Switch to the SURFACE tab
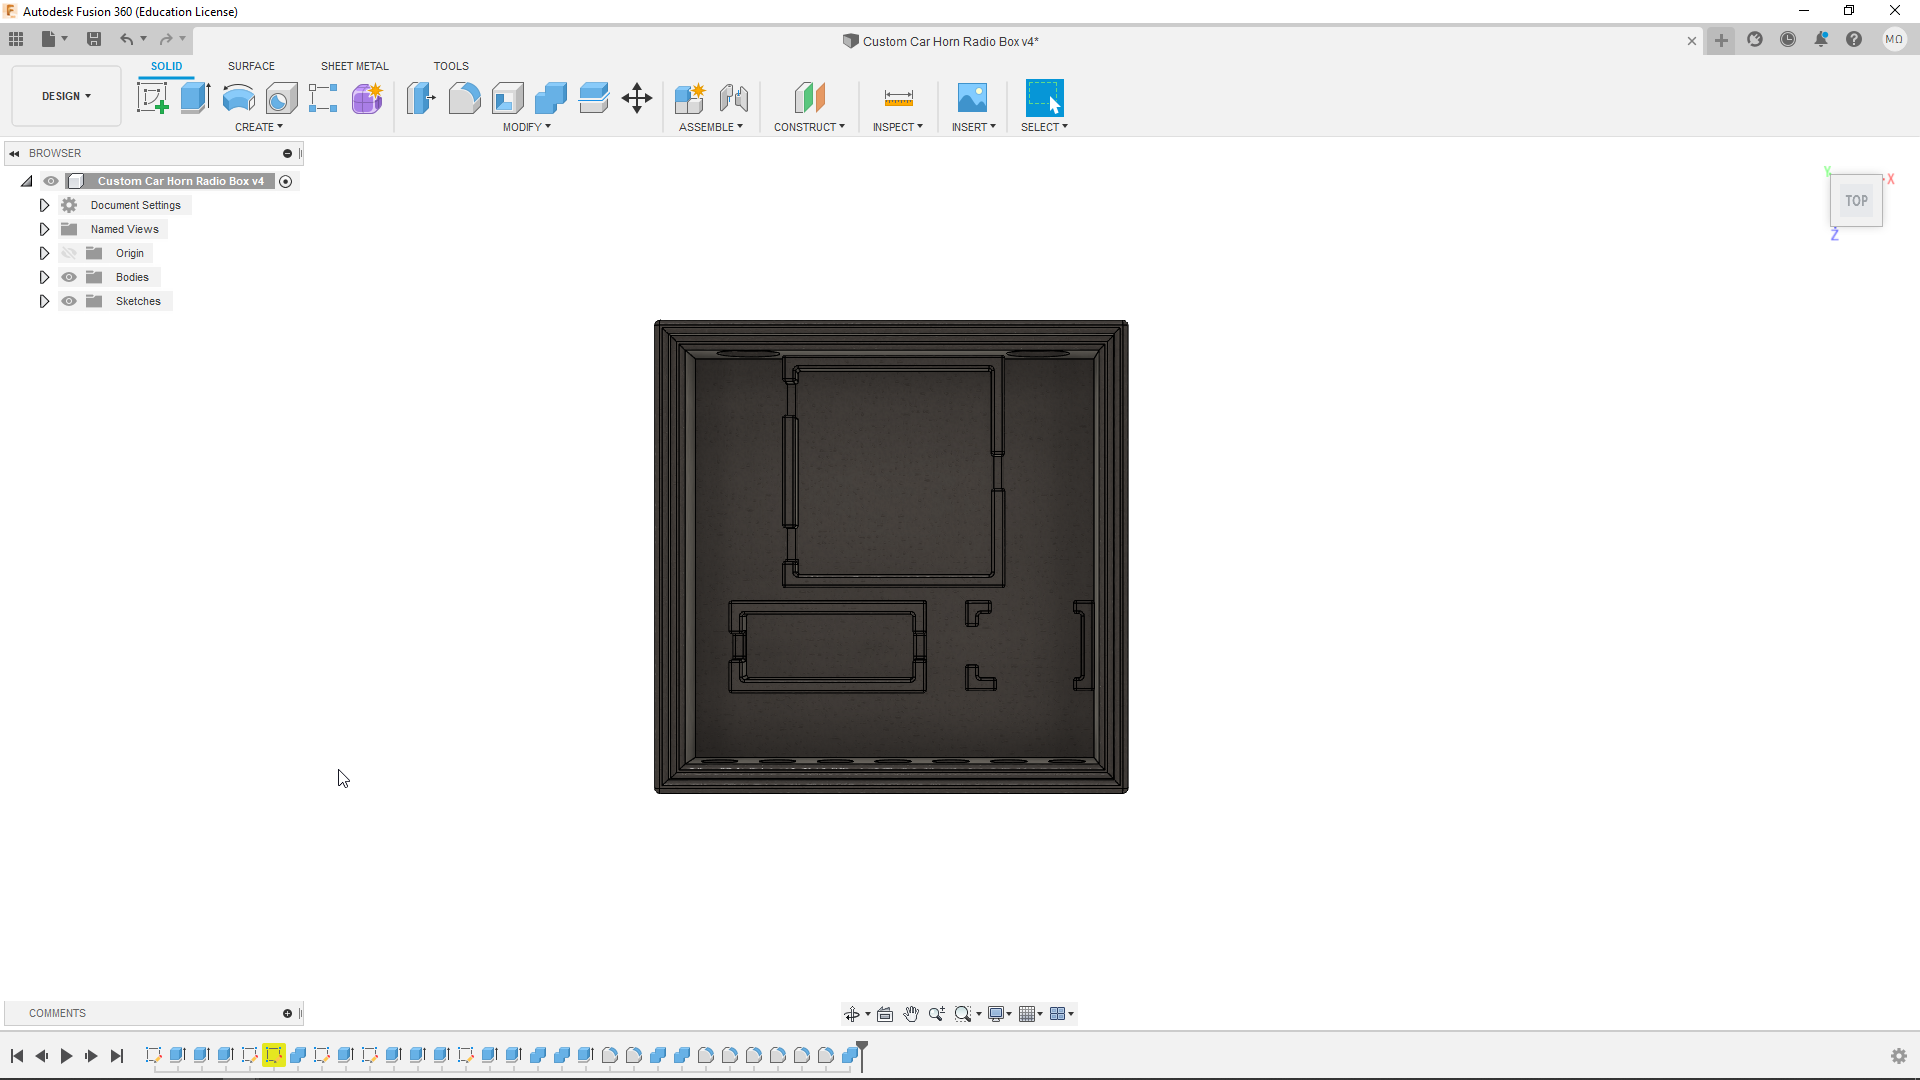This screenshot has height=1080, width=1920. click(251, 66)
